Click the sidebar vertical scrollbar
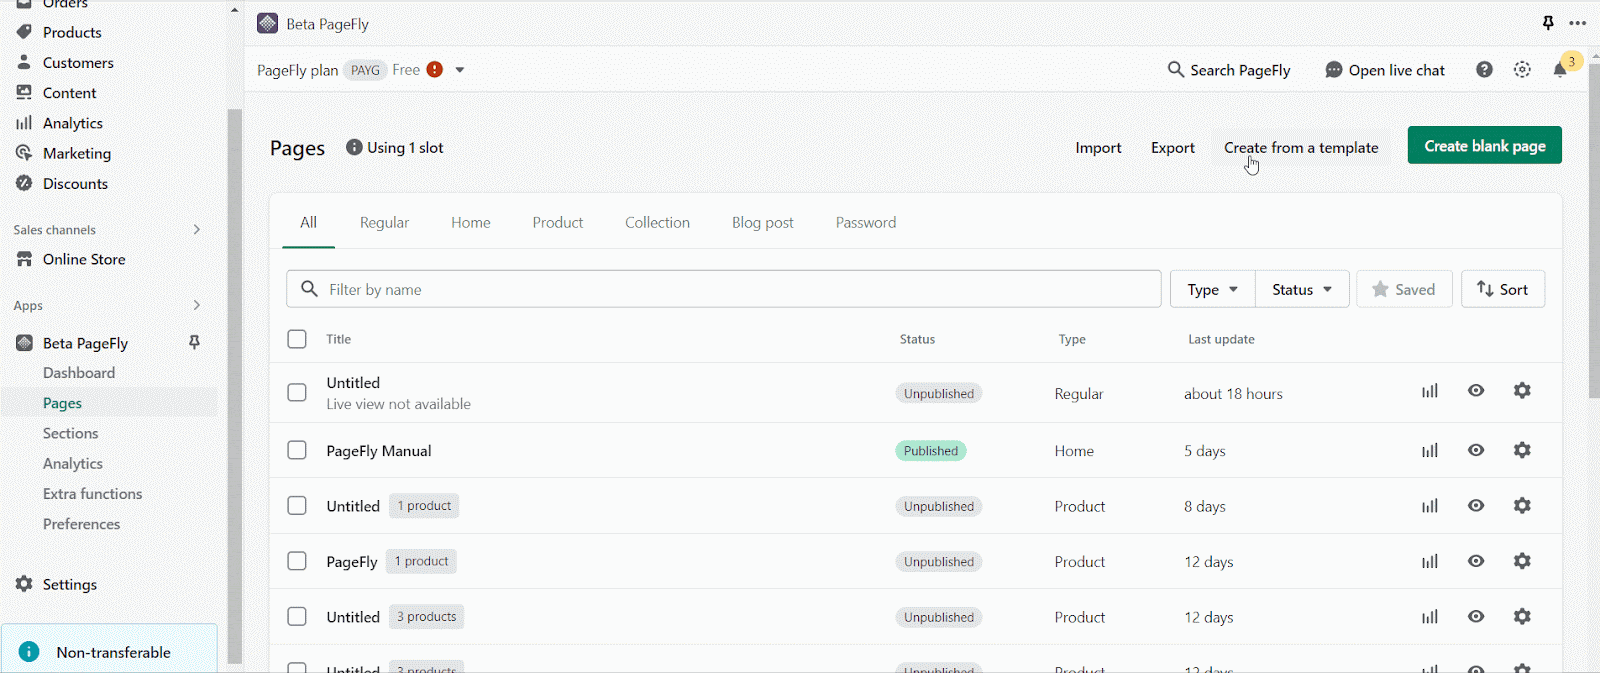Screen dimensions: 1600x673 pos(234,385)
